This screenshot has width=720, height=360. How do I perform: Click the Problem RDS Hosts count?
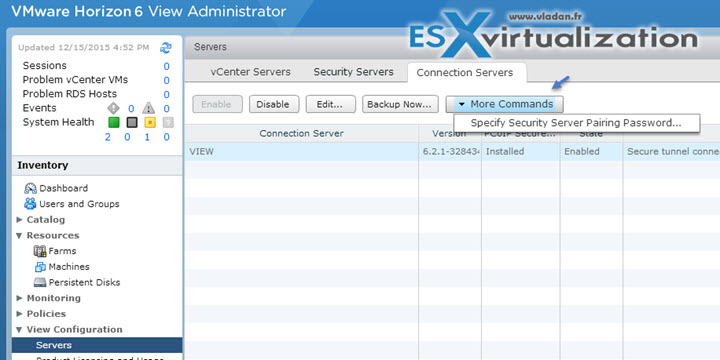point(166,95)
